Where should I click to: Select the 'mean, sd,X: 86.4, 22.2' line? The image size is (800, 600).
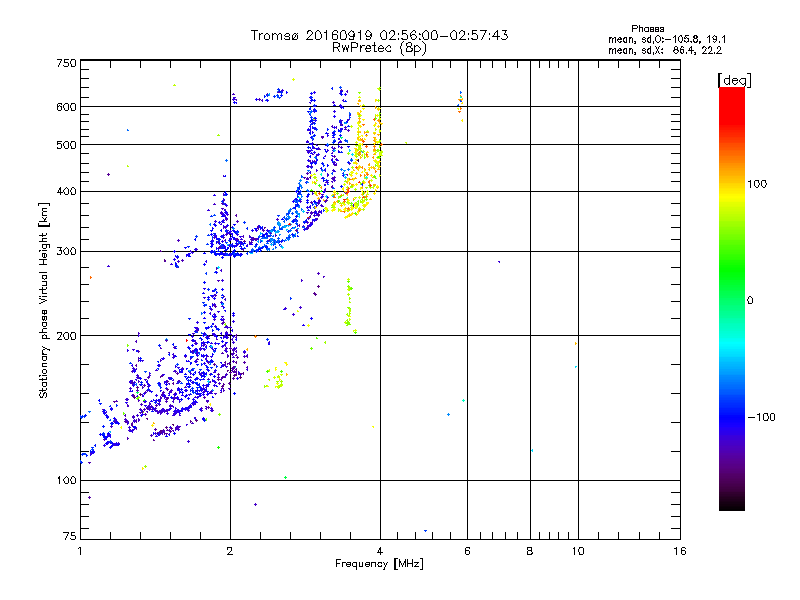point(665,50)
